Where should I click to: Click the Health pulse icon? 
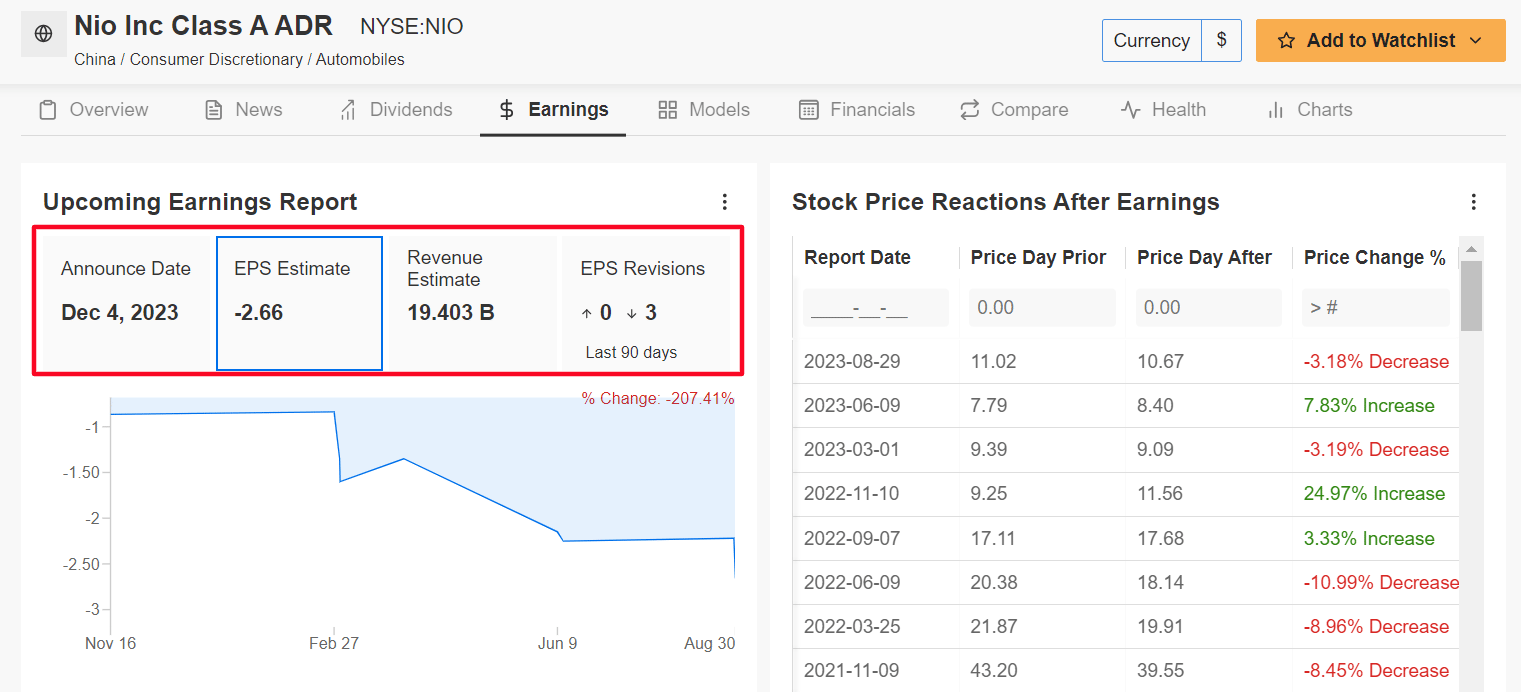pyautogui.click(x=1131, y=110)
